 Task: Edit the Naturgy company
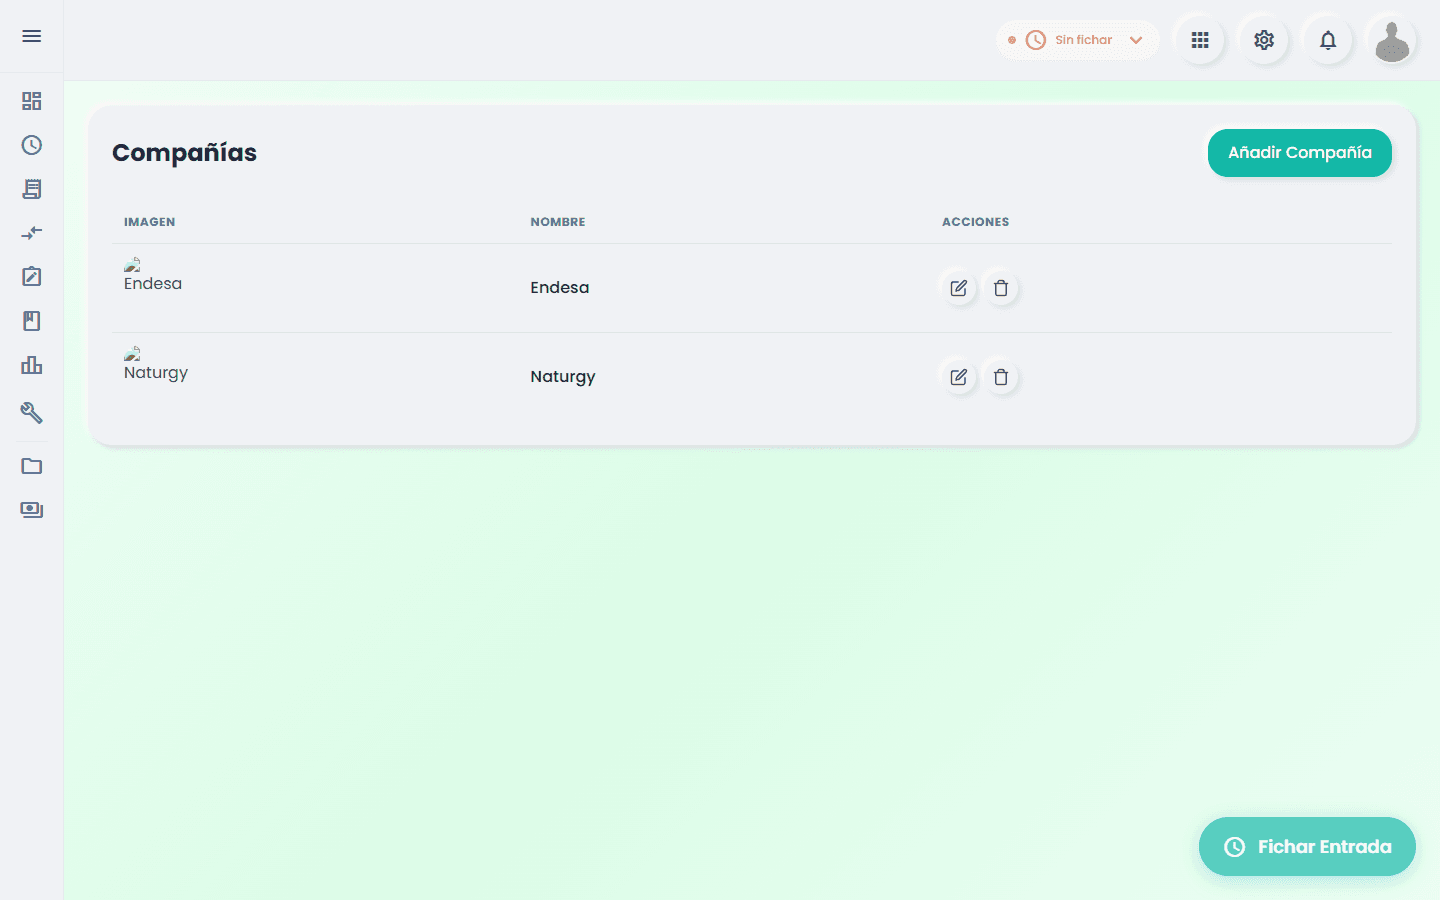tap(958, 377)
